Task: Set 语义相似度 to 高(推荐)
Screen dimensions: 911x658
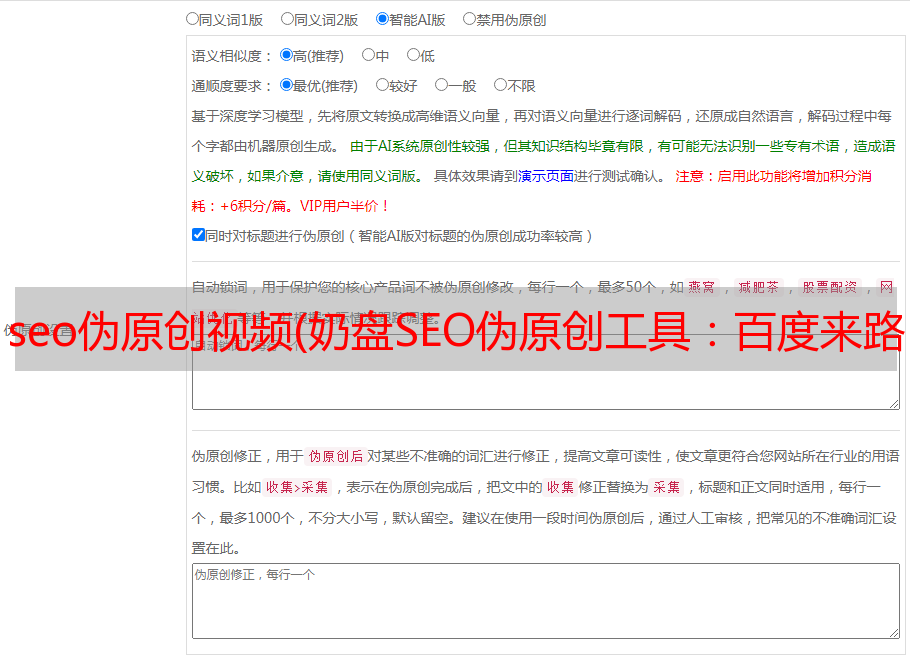Action: point(286,55)
